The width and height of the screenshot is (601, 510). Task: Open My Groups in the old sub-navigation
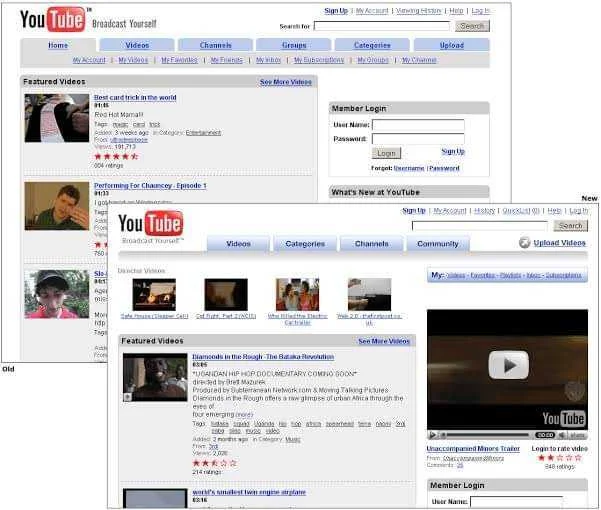[373, 60]
